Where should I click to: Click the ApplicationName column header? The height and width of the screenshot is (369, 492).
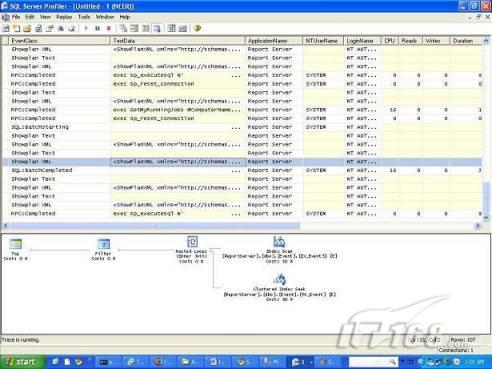click(274, 41)
